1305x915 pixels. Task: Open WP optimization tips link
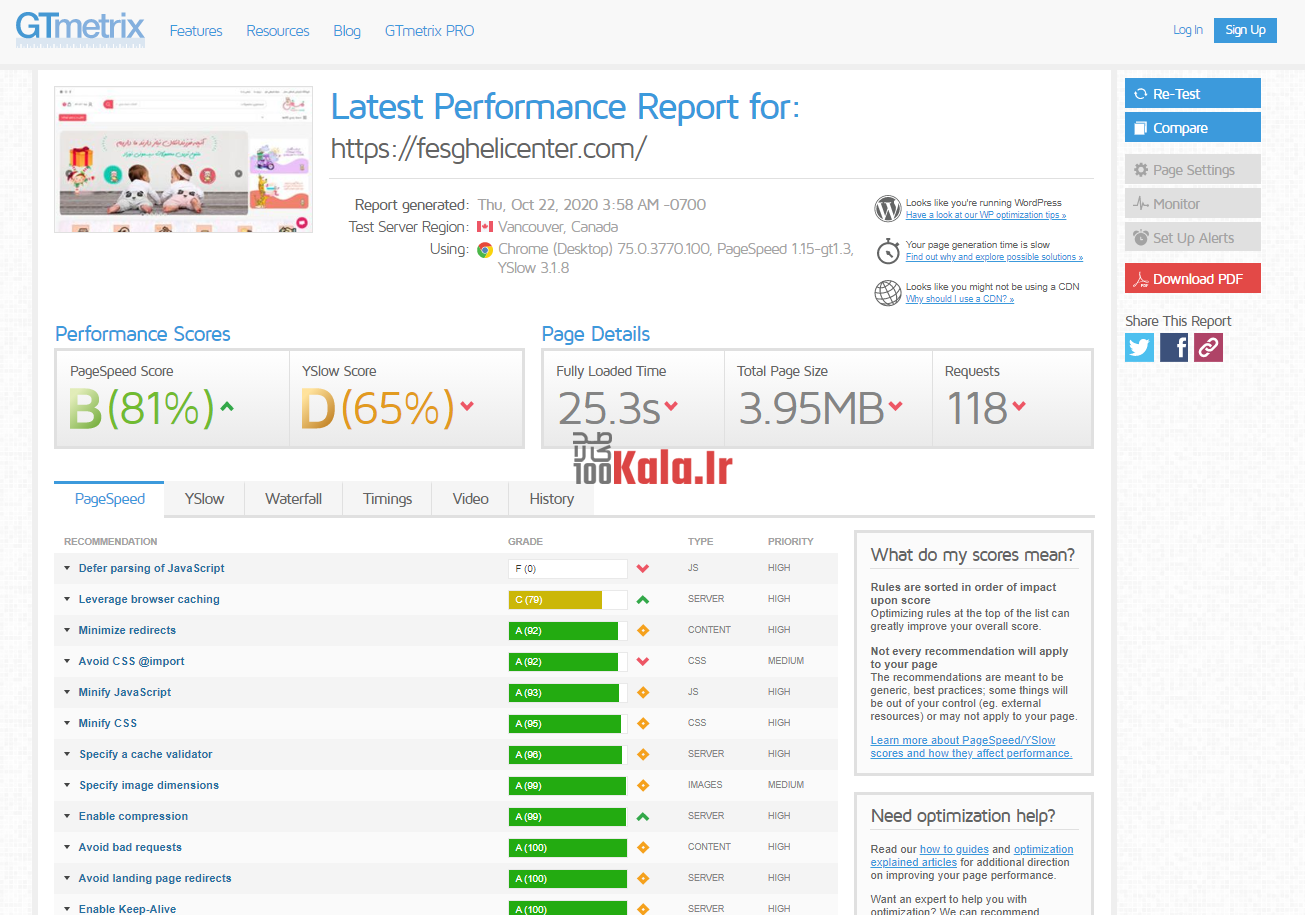[986, 215]
